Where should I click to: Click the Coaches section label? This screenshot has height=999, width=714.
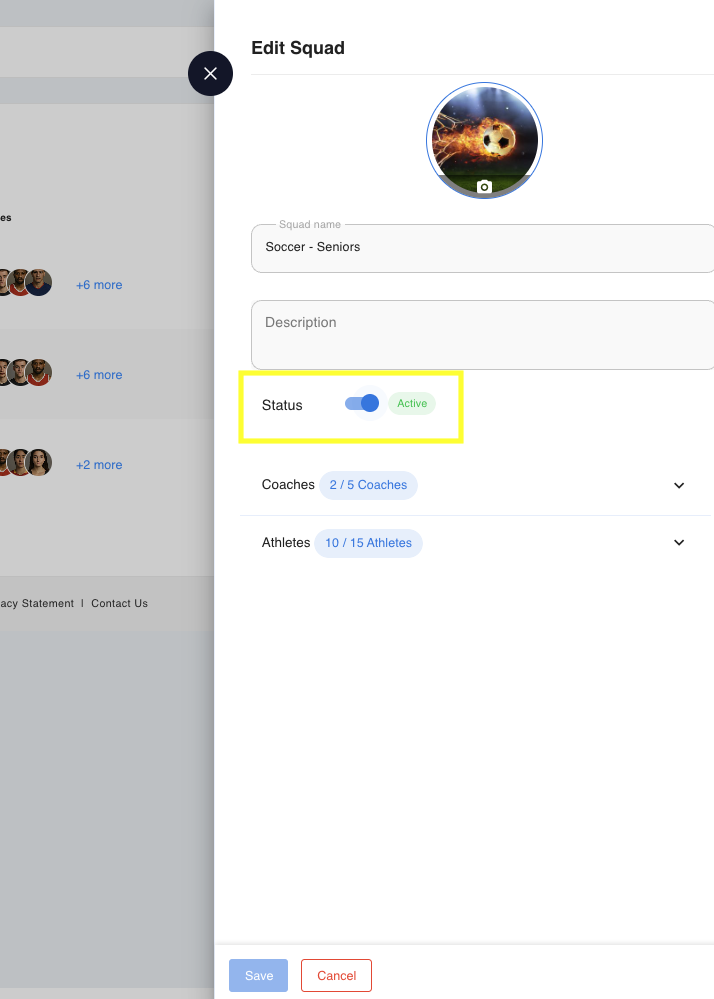pos(288,485)
